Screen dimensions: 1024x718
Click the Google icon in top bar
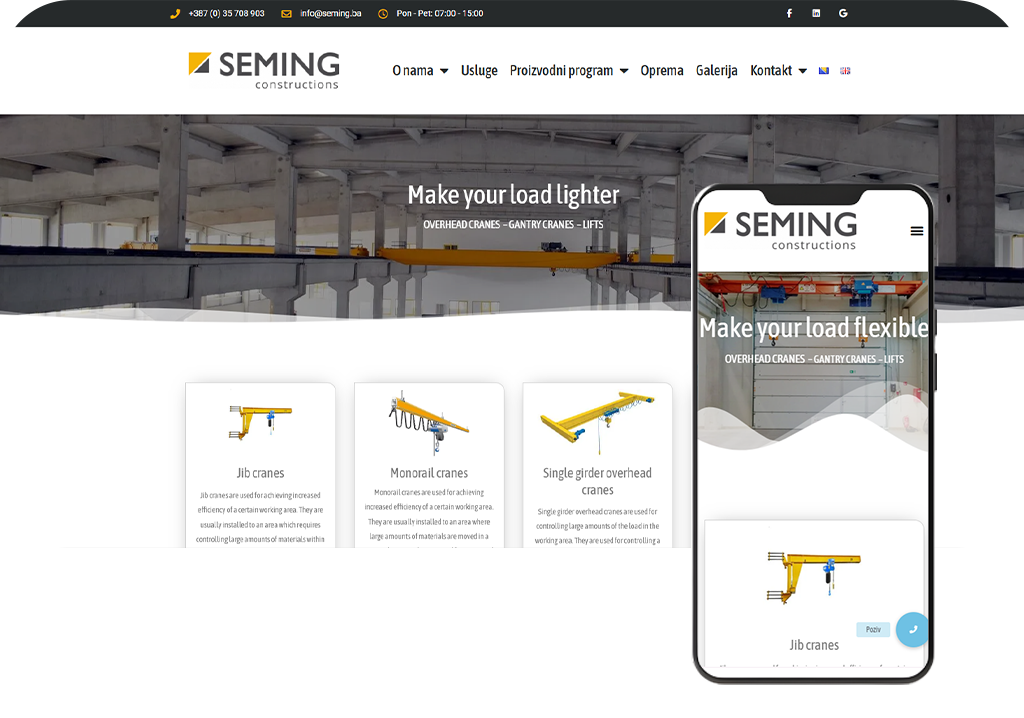[843, 13]
